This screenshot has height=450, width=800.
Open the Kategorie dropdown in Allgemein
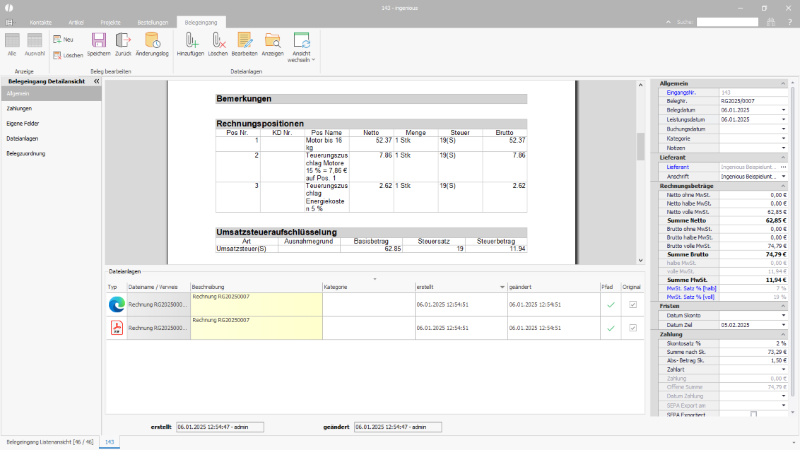coord(784,139)
